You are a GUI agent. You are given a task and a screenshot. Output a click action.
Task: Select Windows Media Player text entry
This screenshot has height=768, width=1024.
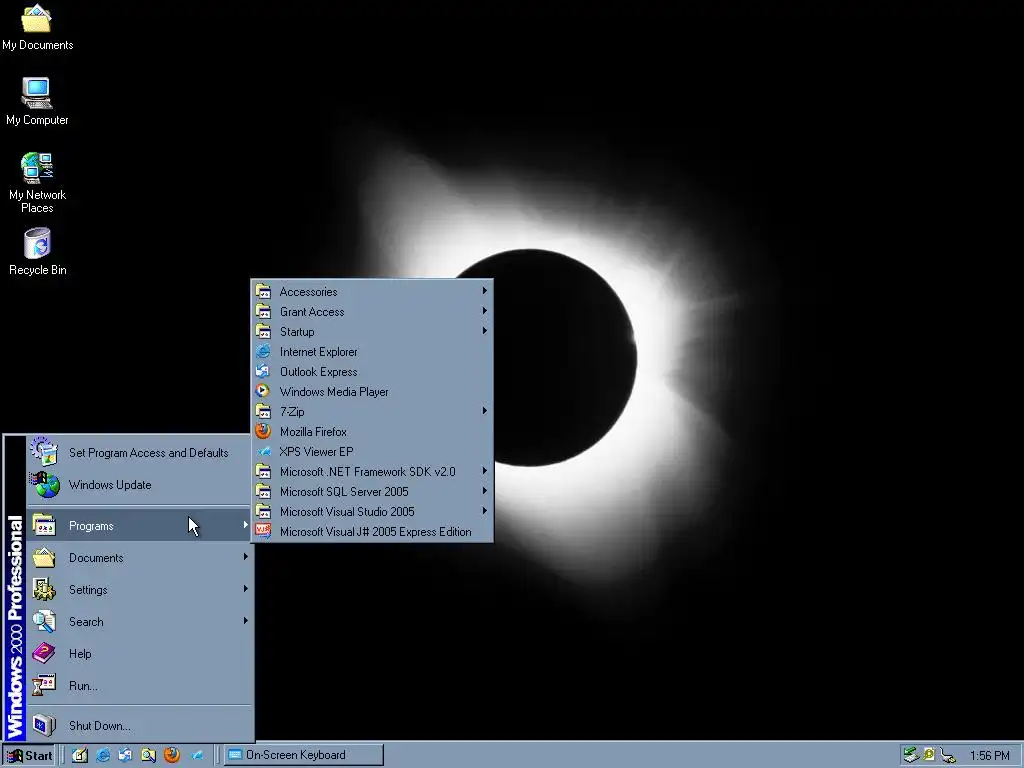click(334, 392)
